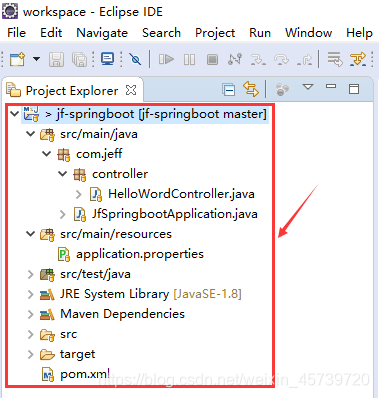Open the Window menu

pyautogui.click(x=308, y=33)
